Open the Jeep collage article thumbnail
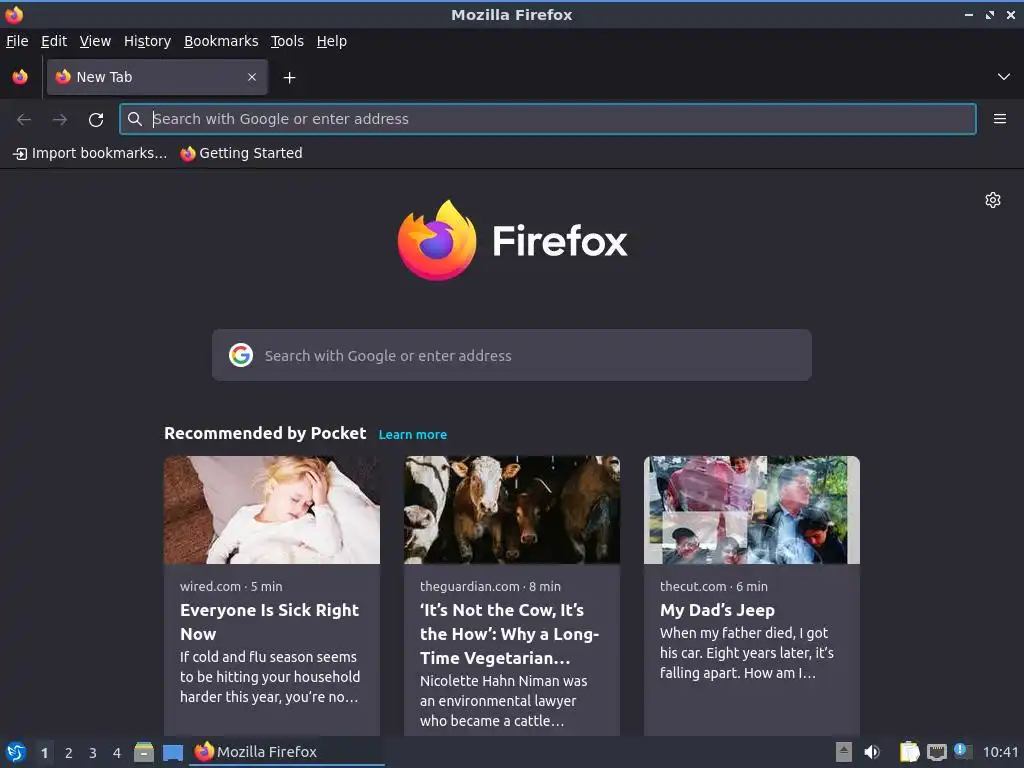This screenshot has height=768, width=1024. [752, 510]
